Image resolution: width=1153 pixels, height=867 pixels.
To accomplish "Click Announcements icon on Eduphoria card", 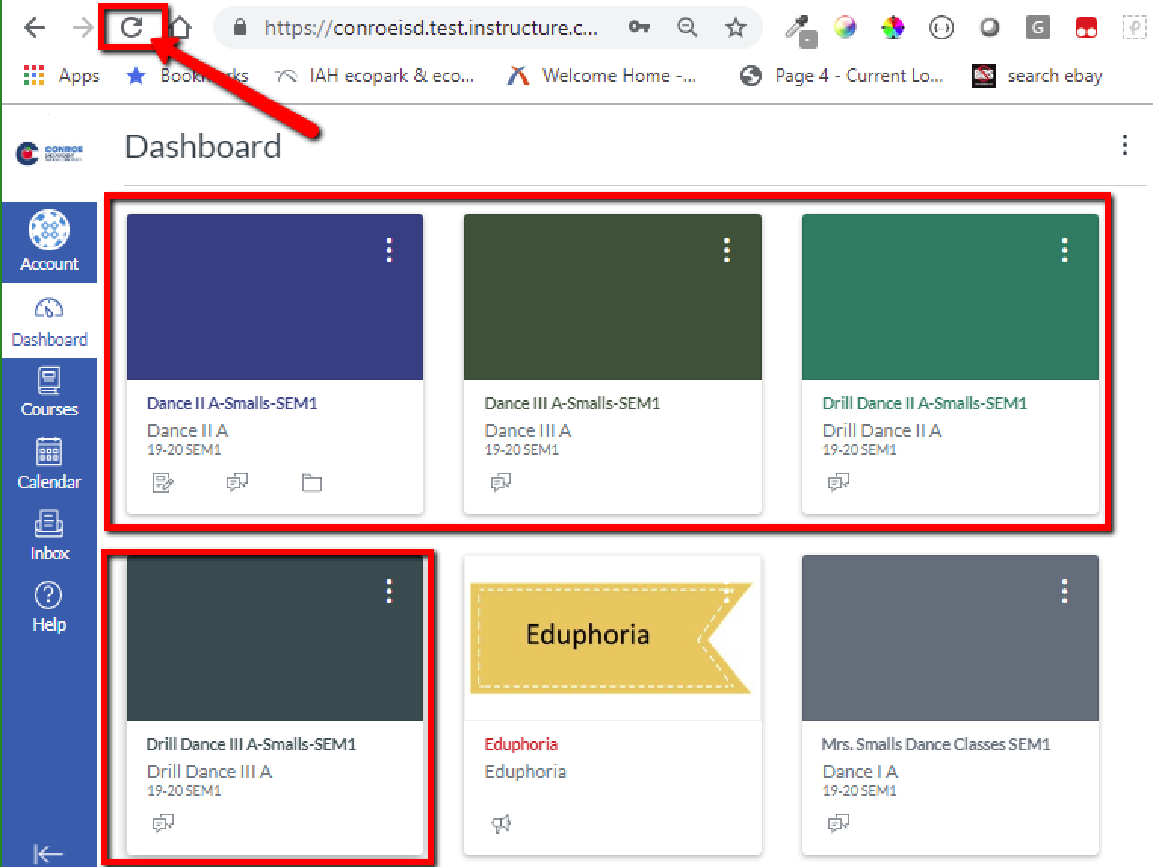I will [500, 824].
